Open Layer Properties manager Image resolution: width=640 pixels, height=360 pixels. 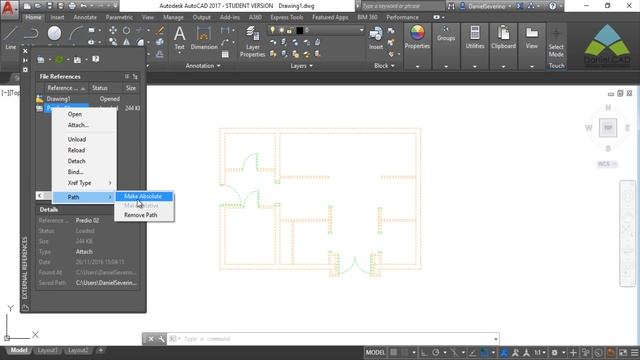pos(252,41)
